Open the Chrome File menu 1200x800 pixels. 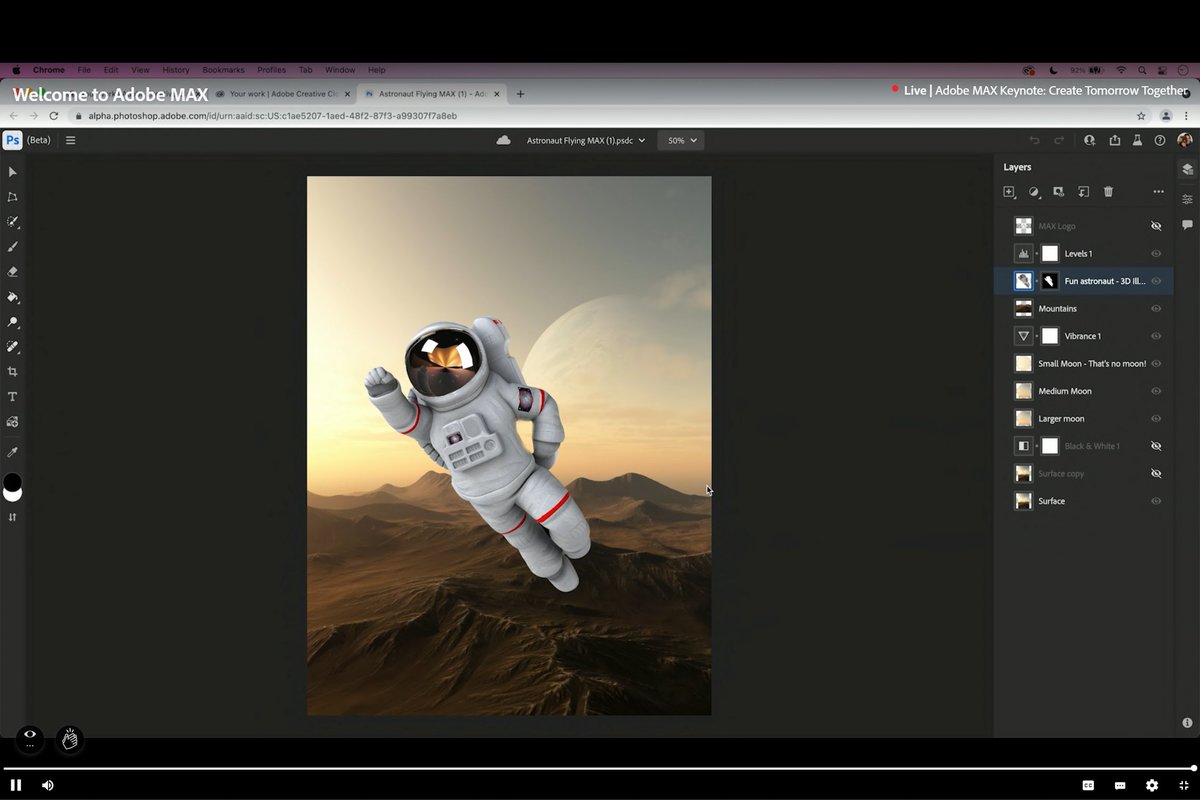(x=84, y=70)
